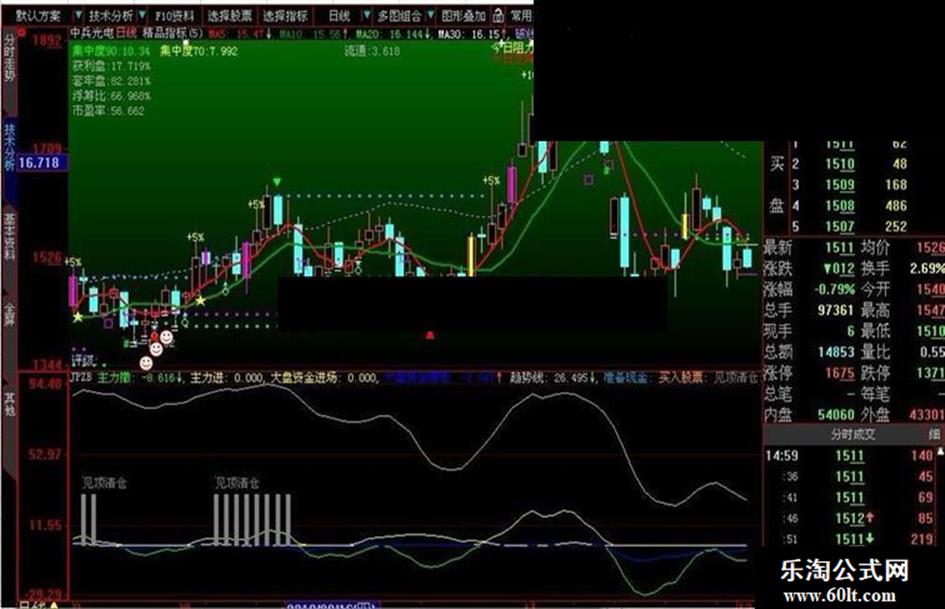Switch to 其他 sidebar tab
Screen dimensions: 945x609
9,404
